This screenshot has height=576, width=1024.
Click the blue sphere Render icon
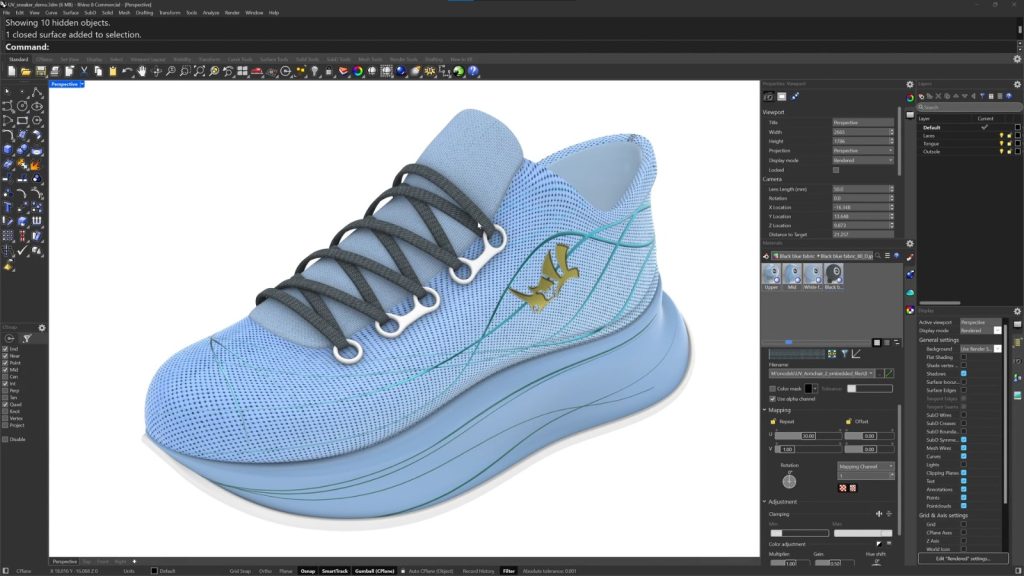[401, 71]
